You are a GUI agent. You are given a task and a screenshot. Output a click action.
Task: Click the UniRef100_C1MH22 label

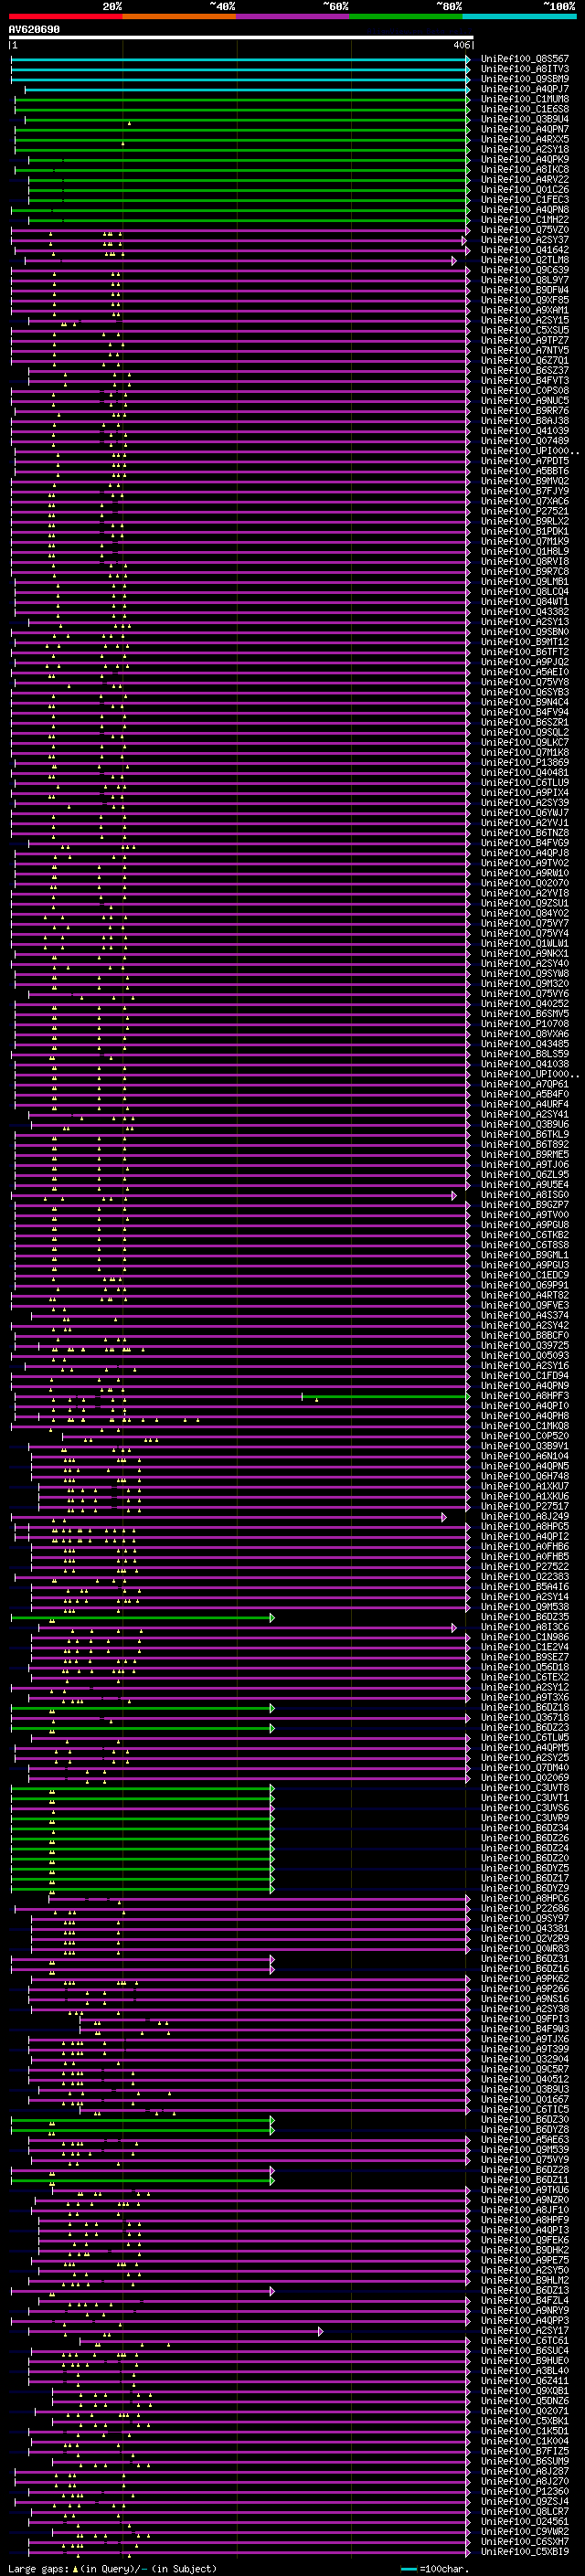[525, 220]
